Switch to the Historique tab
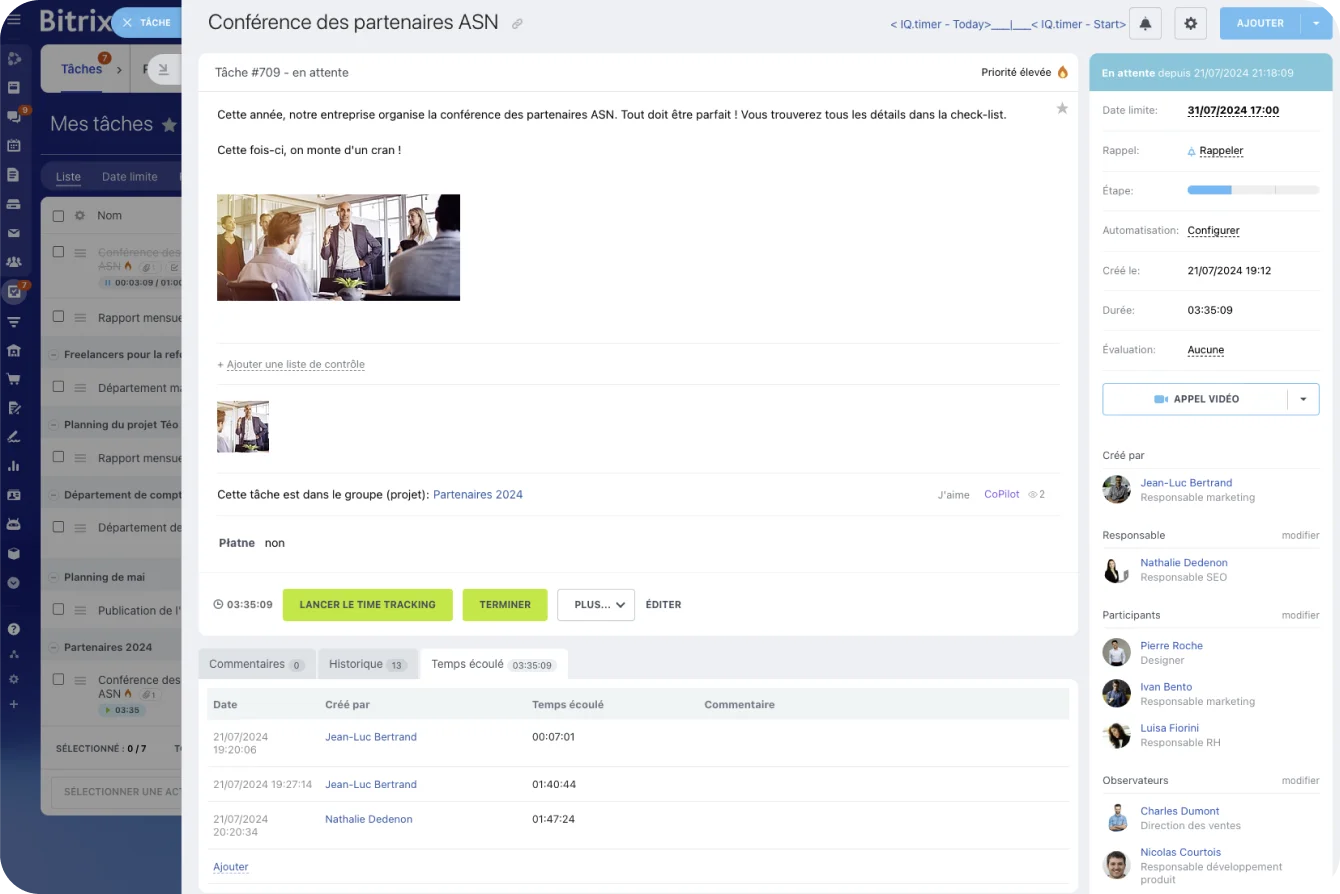The height and width of the screenshot is (894, 1340). click(x=366, y=664)
